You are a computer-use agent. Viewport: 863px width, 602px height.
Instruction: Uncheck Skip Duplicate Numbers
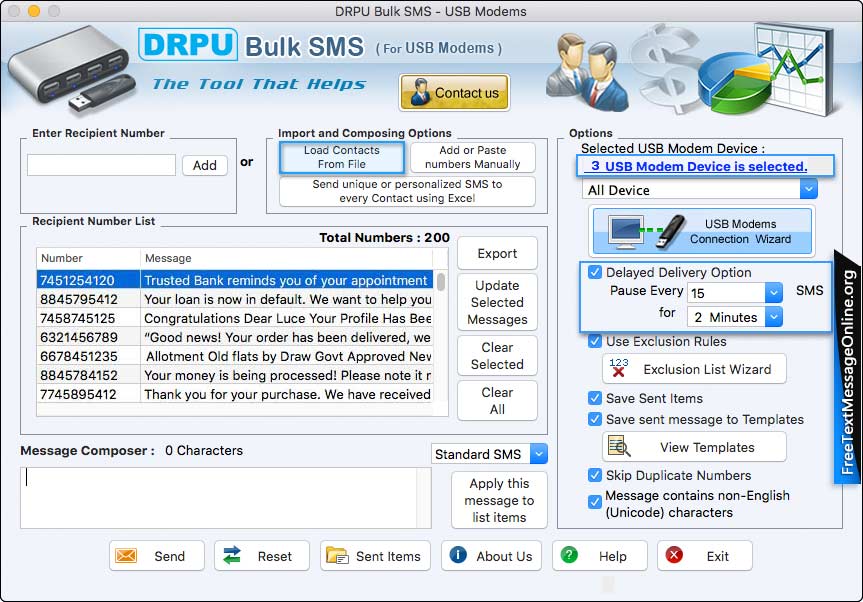[x=594, y=475]
